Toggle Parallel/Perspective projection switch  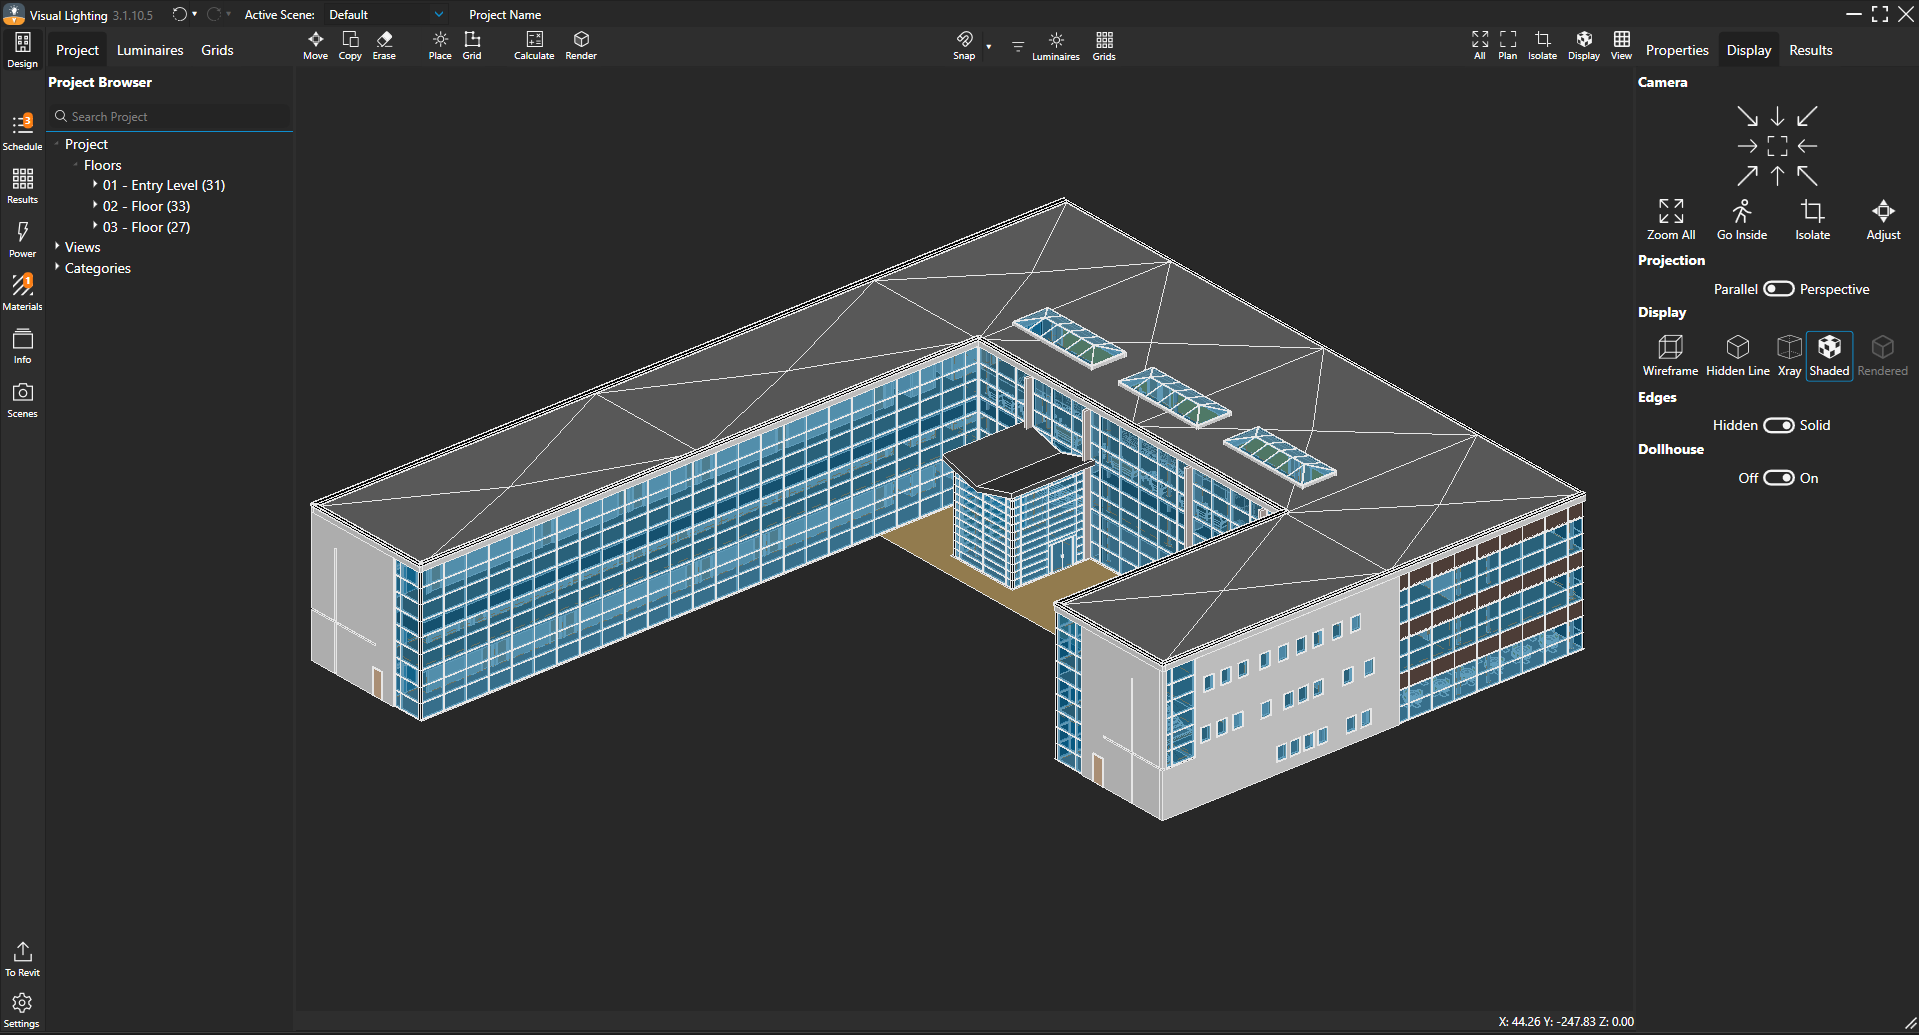tap(1778, 289)
